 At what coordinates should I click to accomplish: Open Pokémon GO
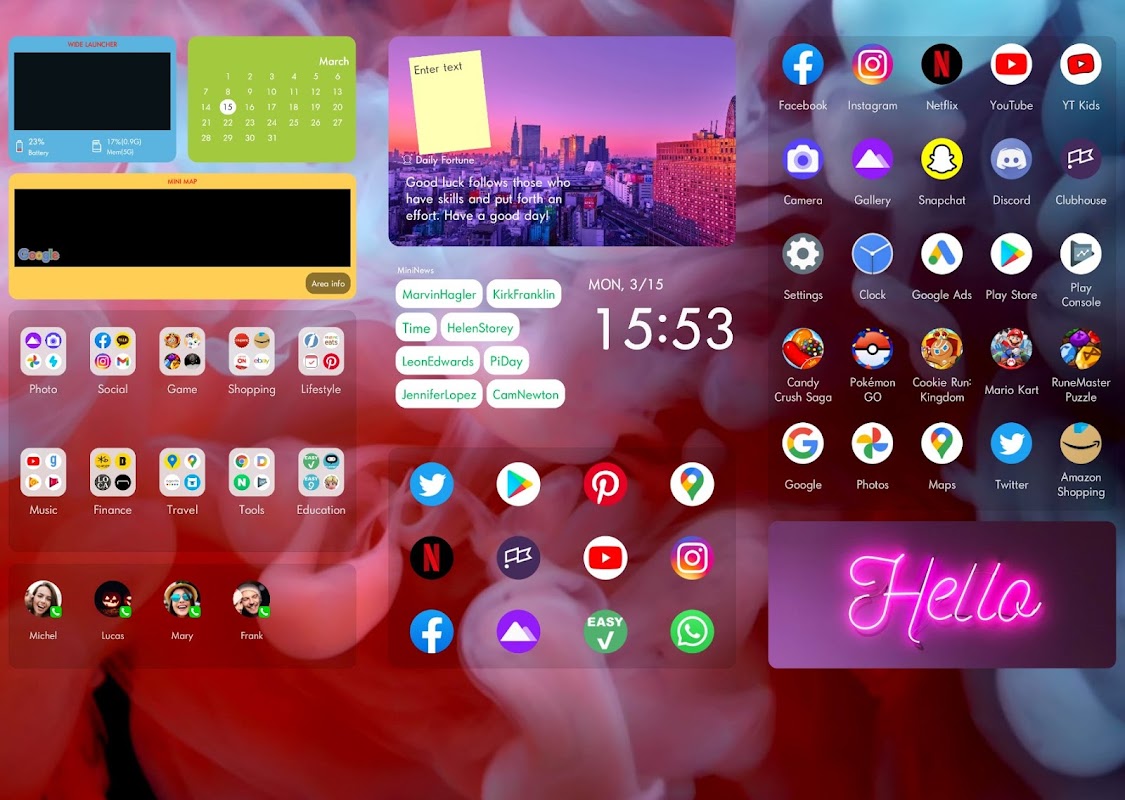[872, 349]
